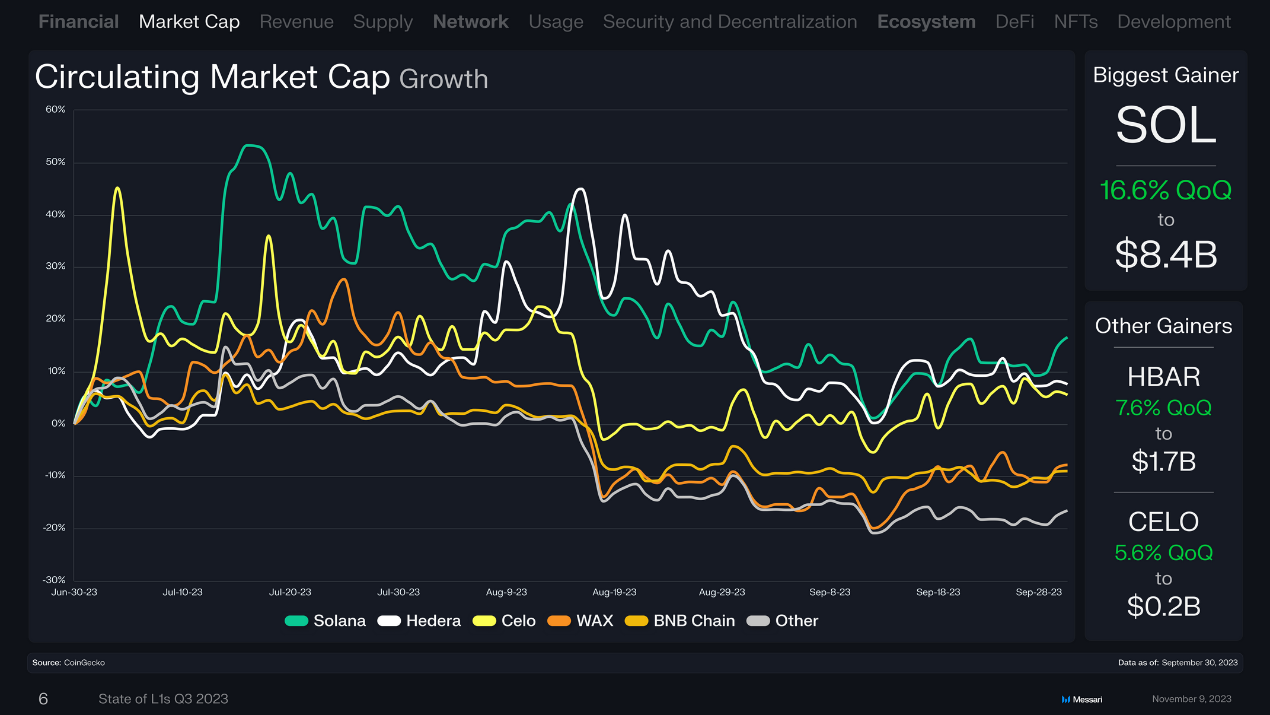Select the Market Cap tab
1270x715 pixels.
(189, 21)
